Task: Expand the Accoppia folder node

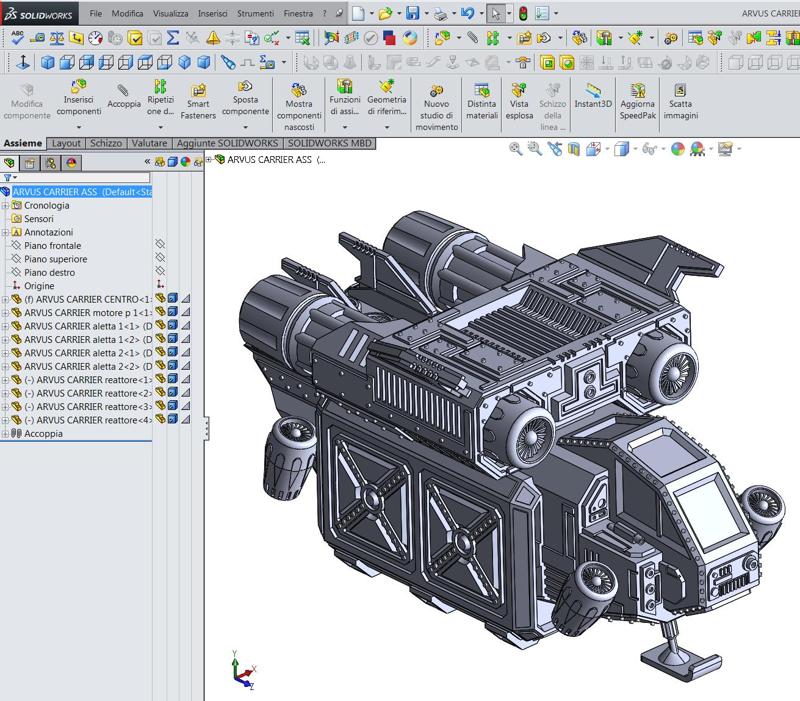Action: [6, 434]
